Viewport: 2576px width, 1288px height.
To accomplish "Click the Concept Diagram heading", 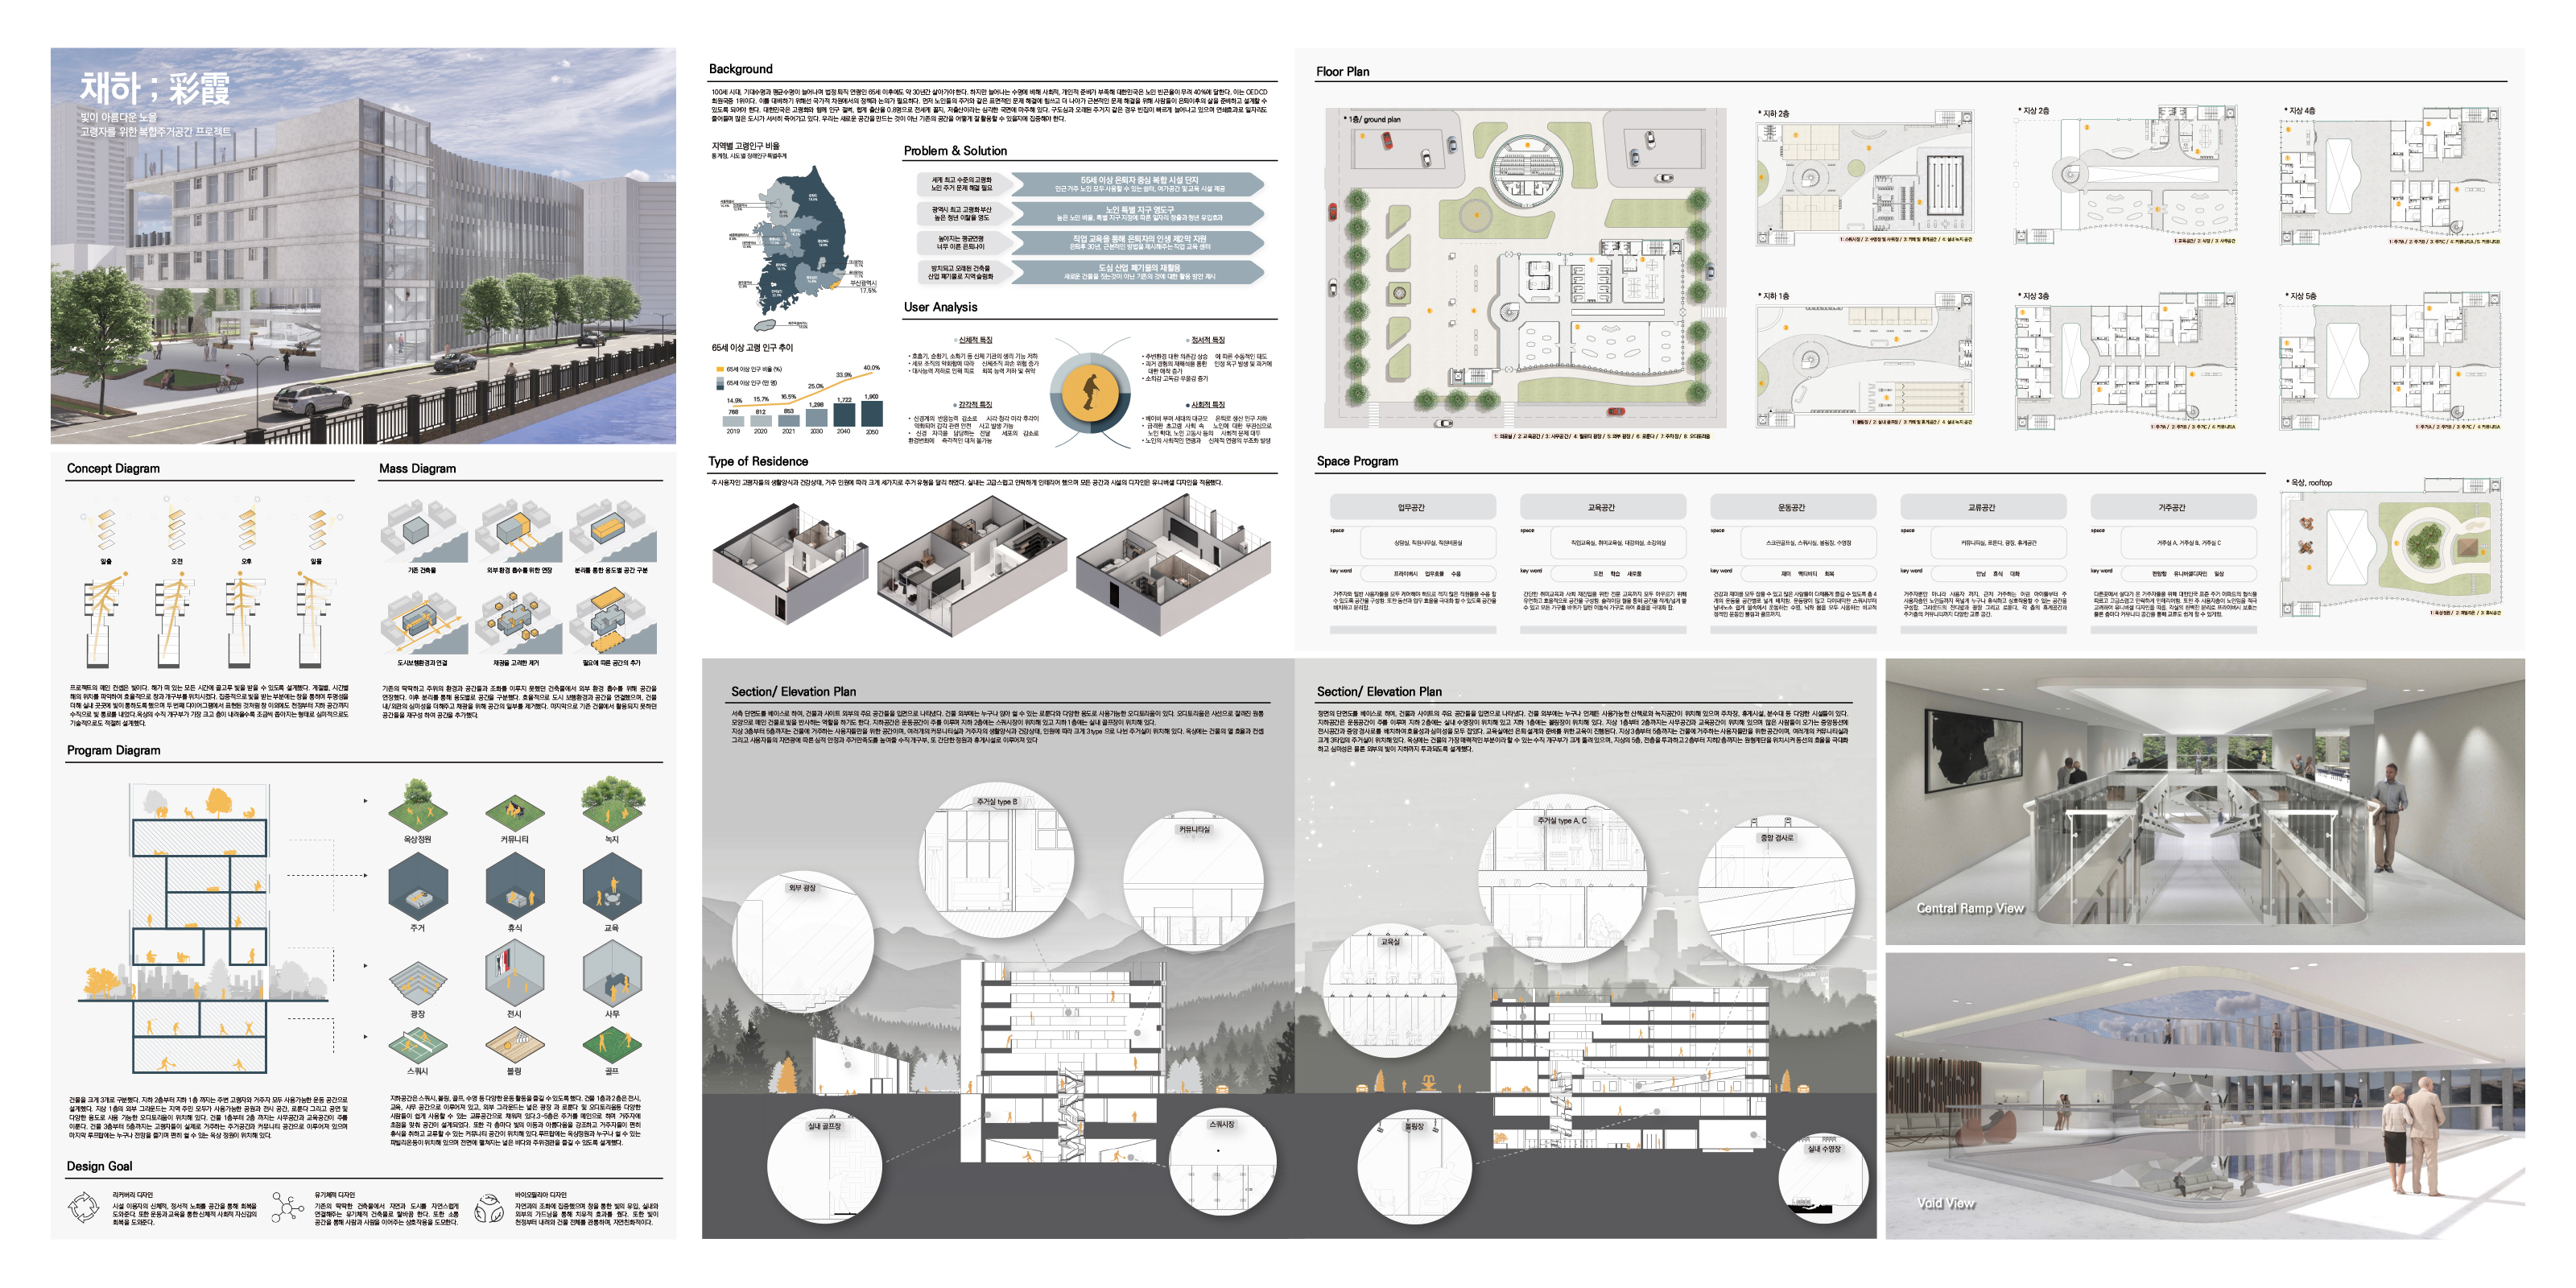I will (113, 468).
